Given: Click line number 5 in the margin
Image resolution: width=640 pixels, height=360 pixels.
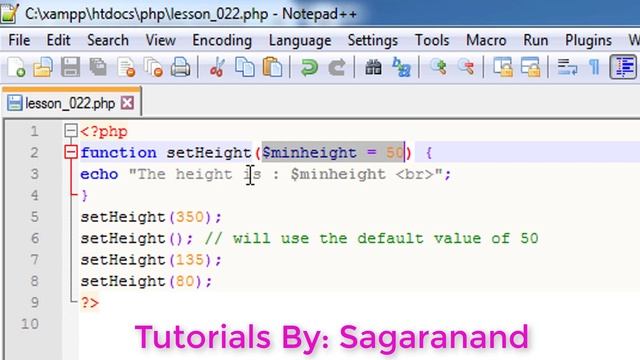Looking at the screenshot, I should point(34,216).
